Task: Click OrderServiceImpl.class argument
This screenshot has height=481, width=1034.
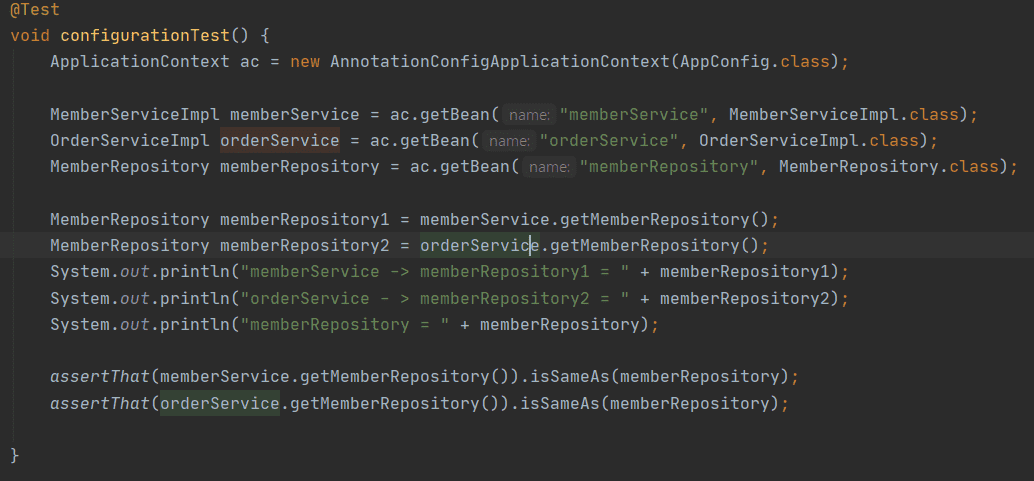Action: click(x=808, y=141)
